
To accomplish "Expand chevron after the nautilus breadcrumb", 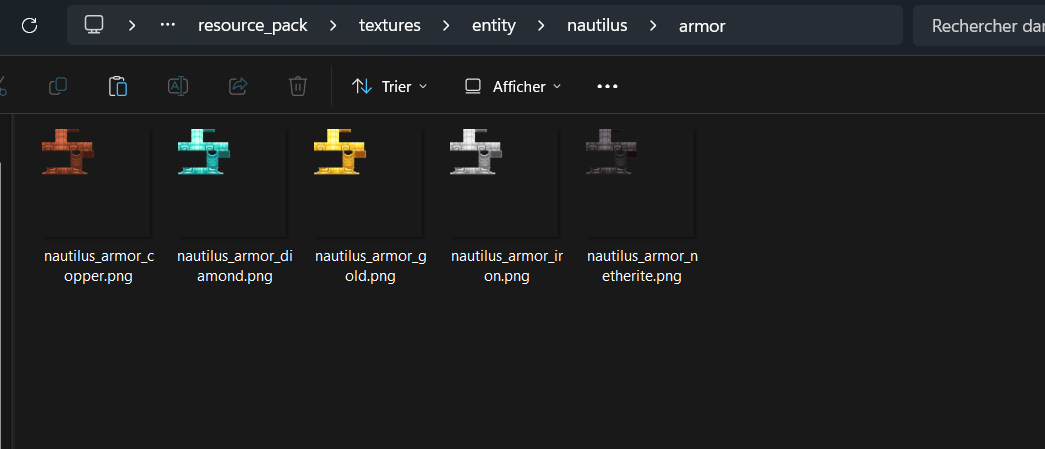I will (x=653, y=26).
